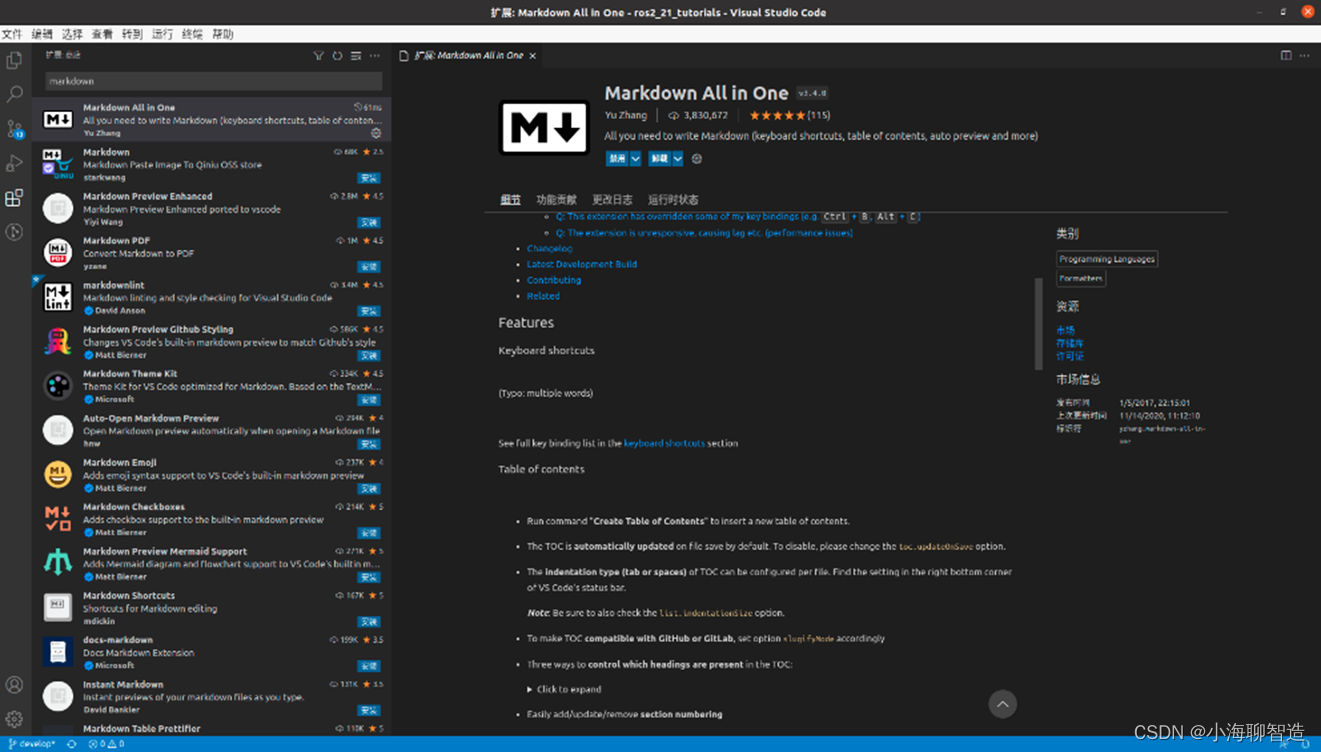Open the Search view in activity bar
The height and width of the screenshot is (752, 1321).
pos(14,94)
